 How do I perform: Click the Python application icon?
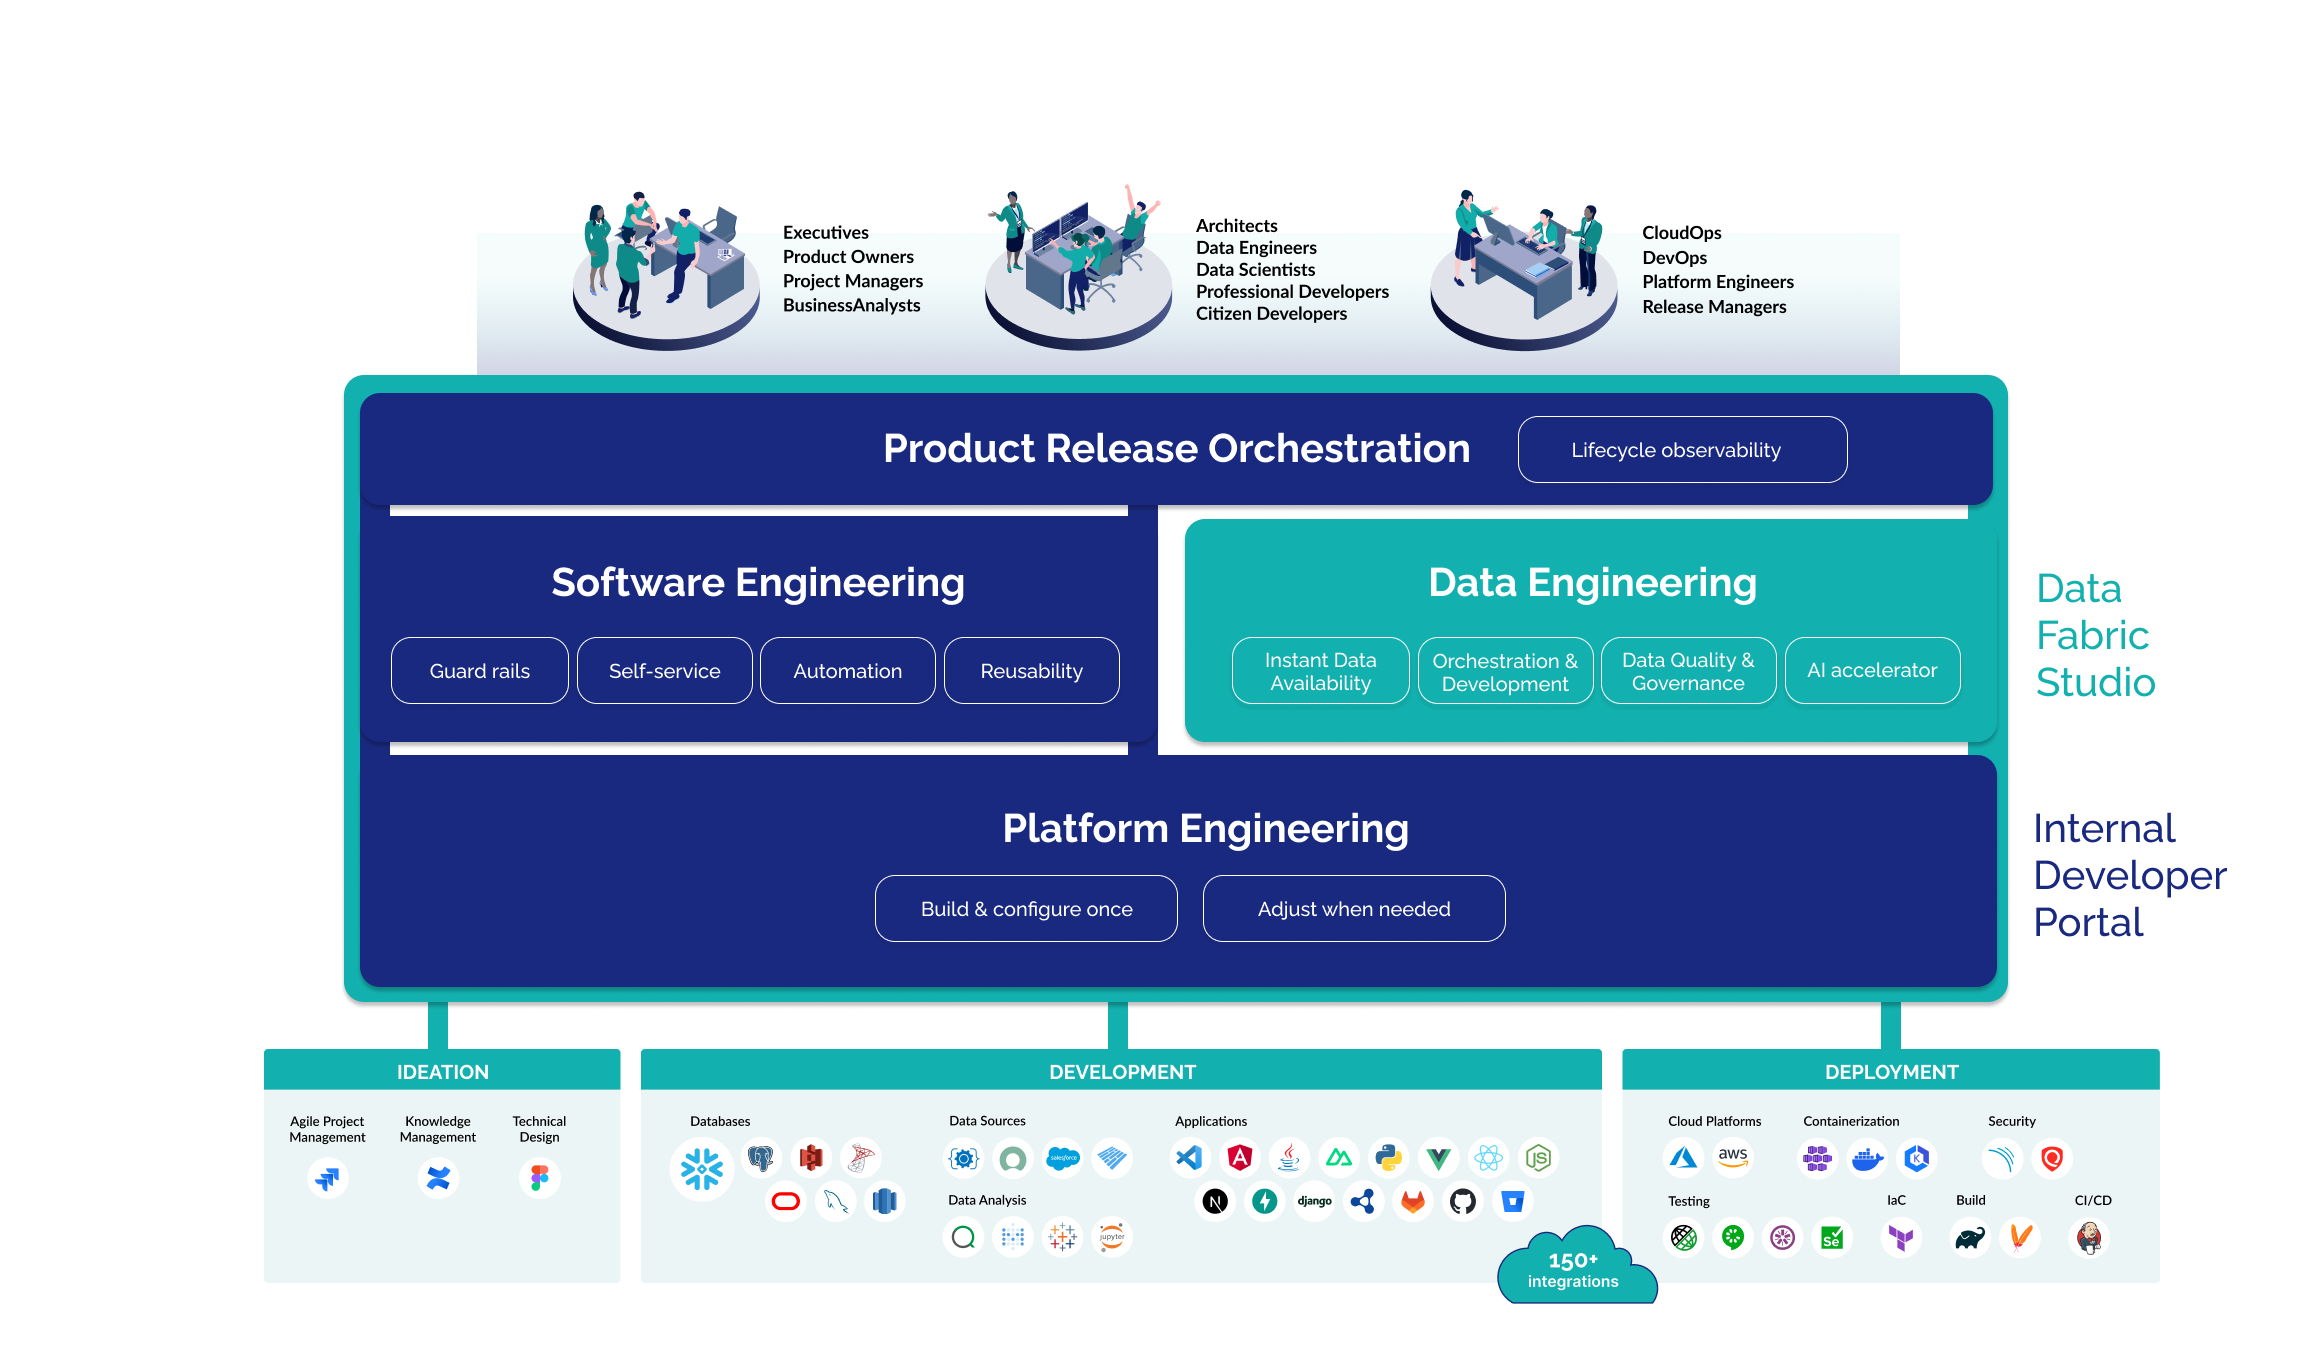coord(1388,1157)
